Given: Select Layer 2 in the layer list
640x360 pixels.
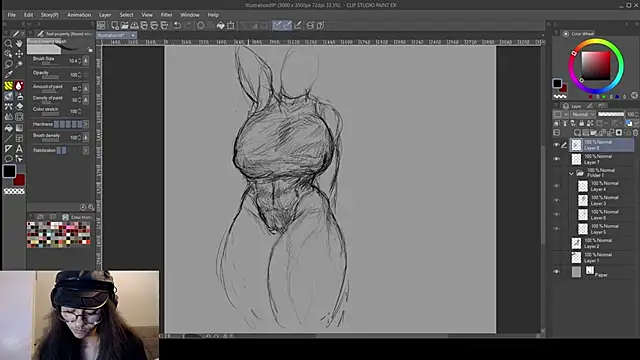Looking at the screenshot, I should tap(602, 243).
